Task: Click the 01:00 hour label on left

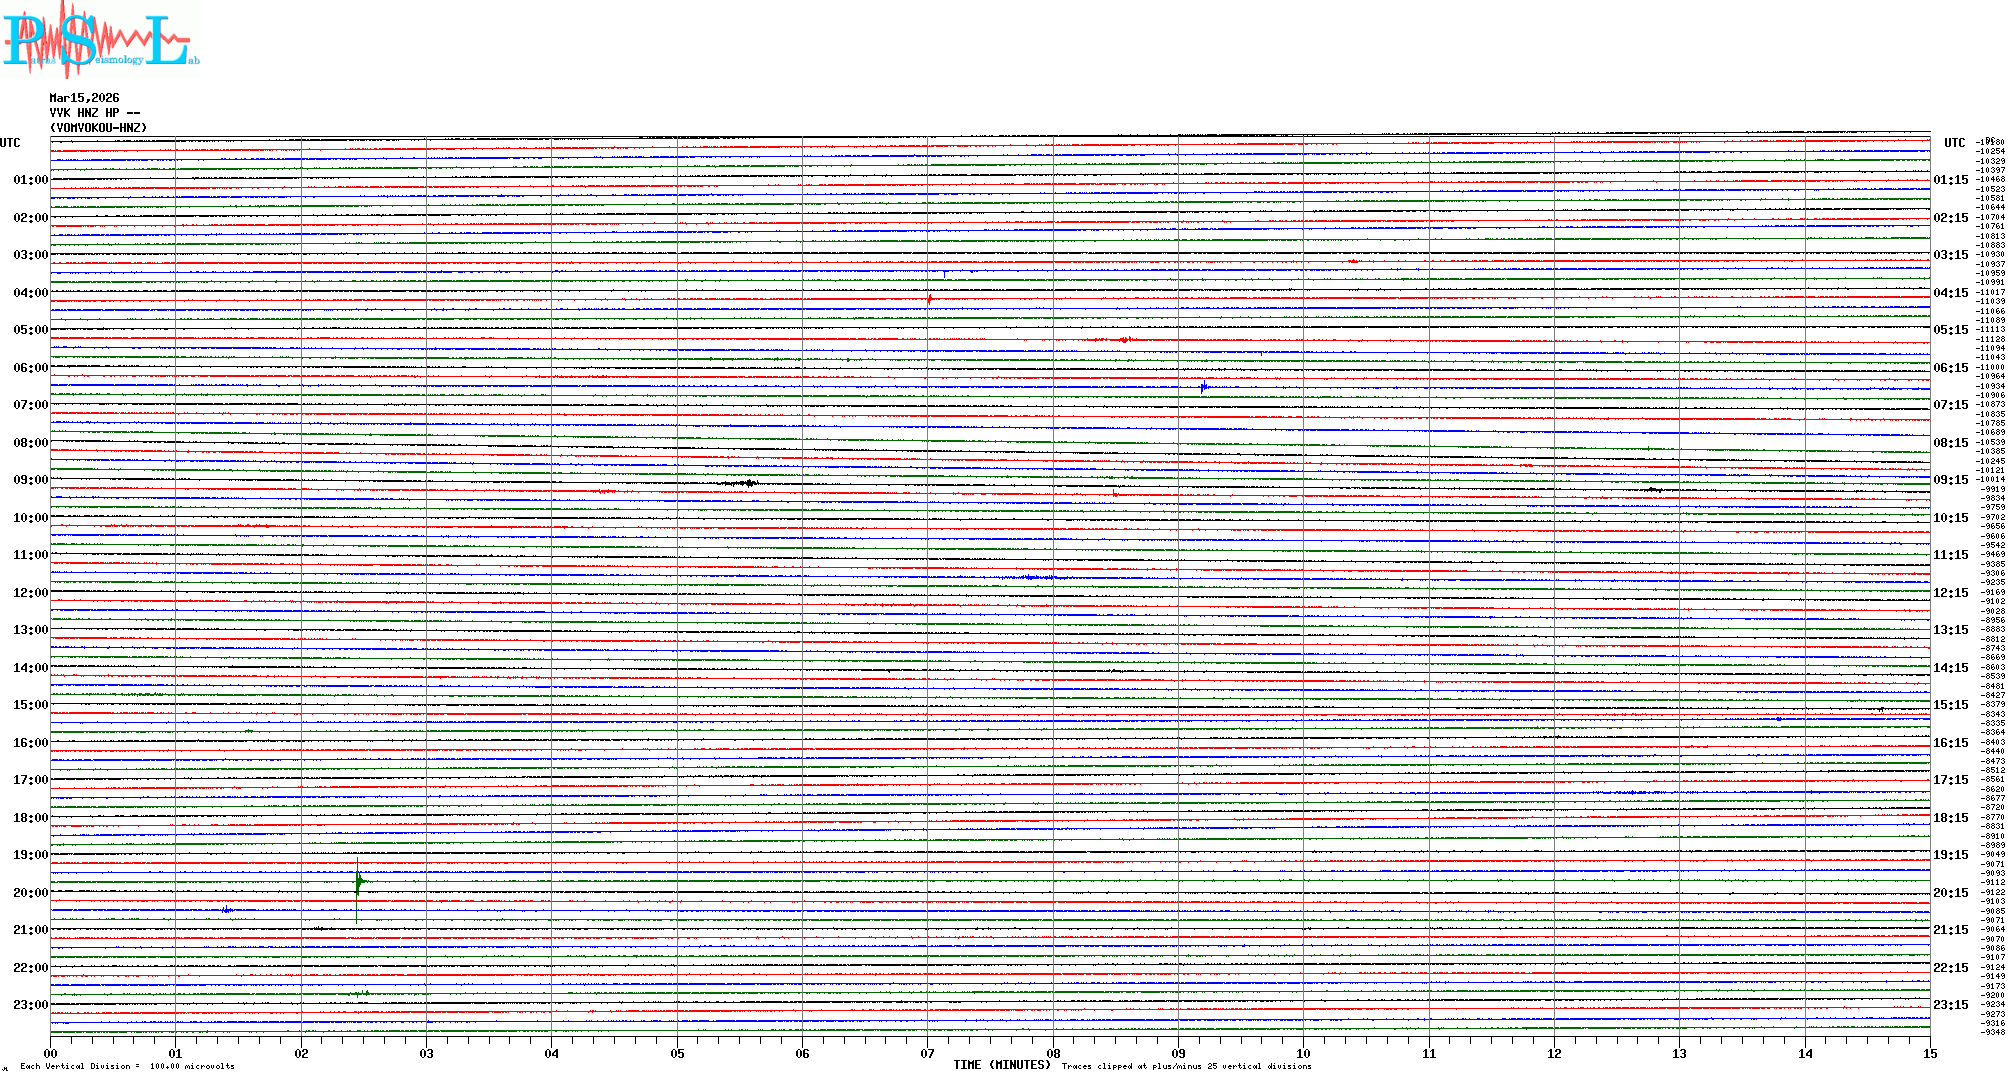Action: pos(30,180)
